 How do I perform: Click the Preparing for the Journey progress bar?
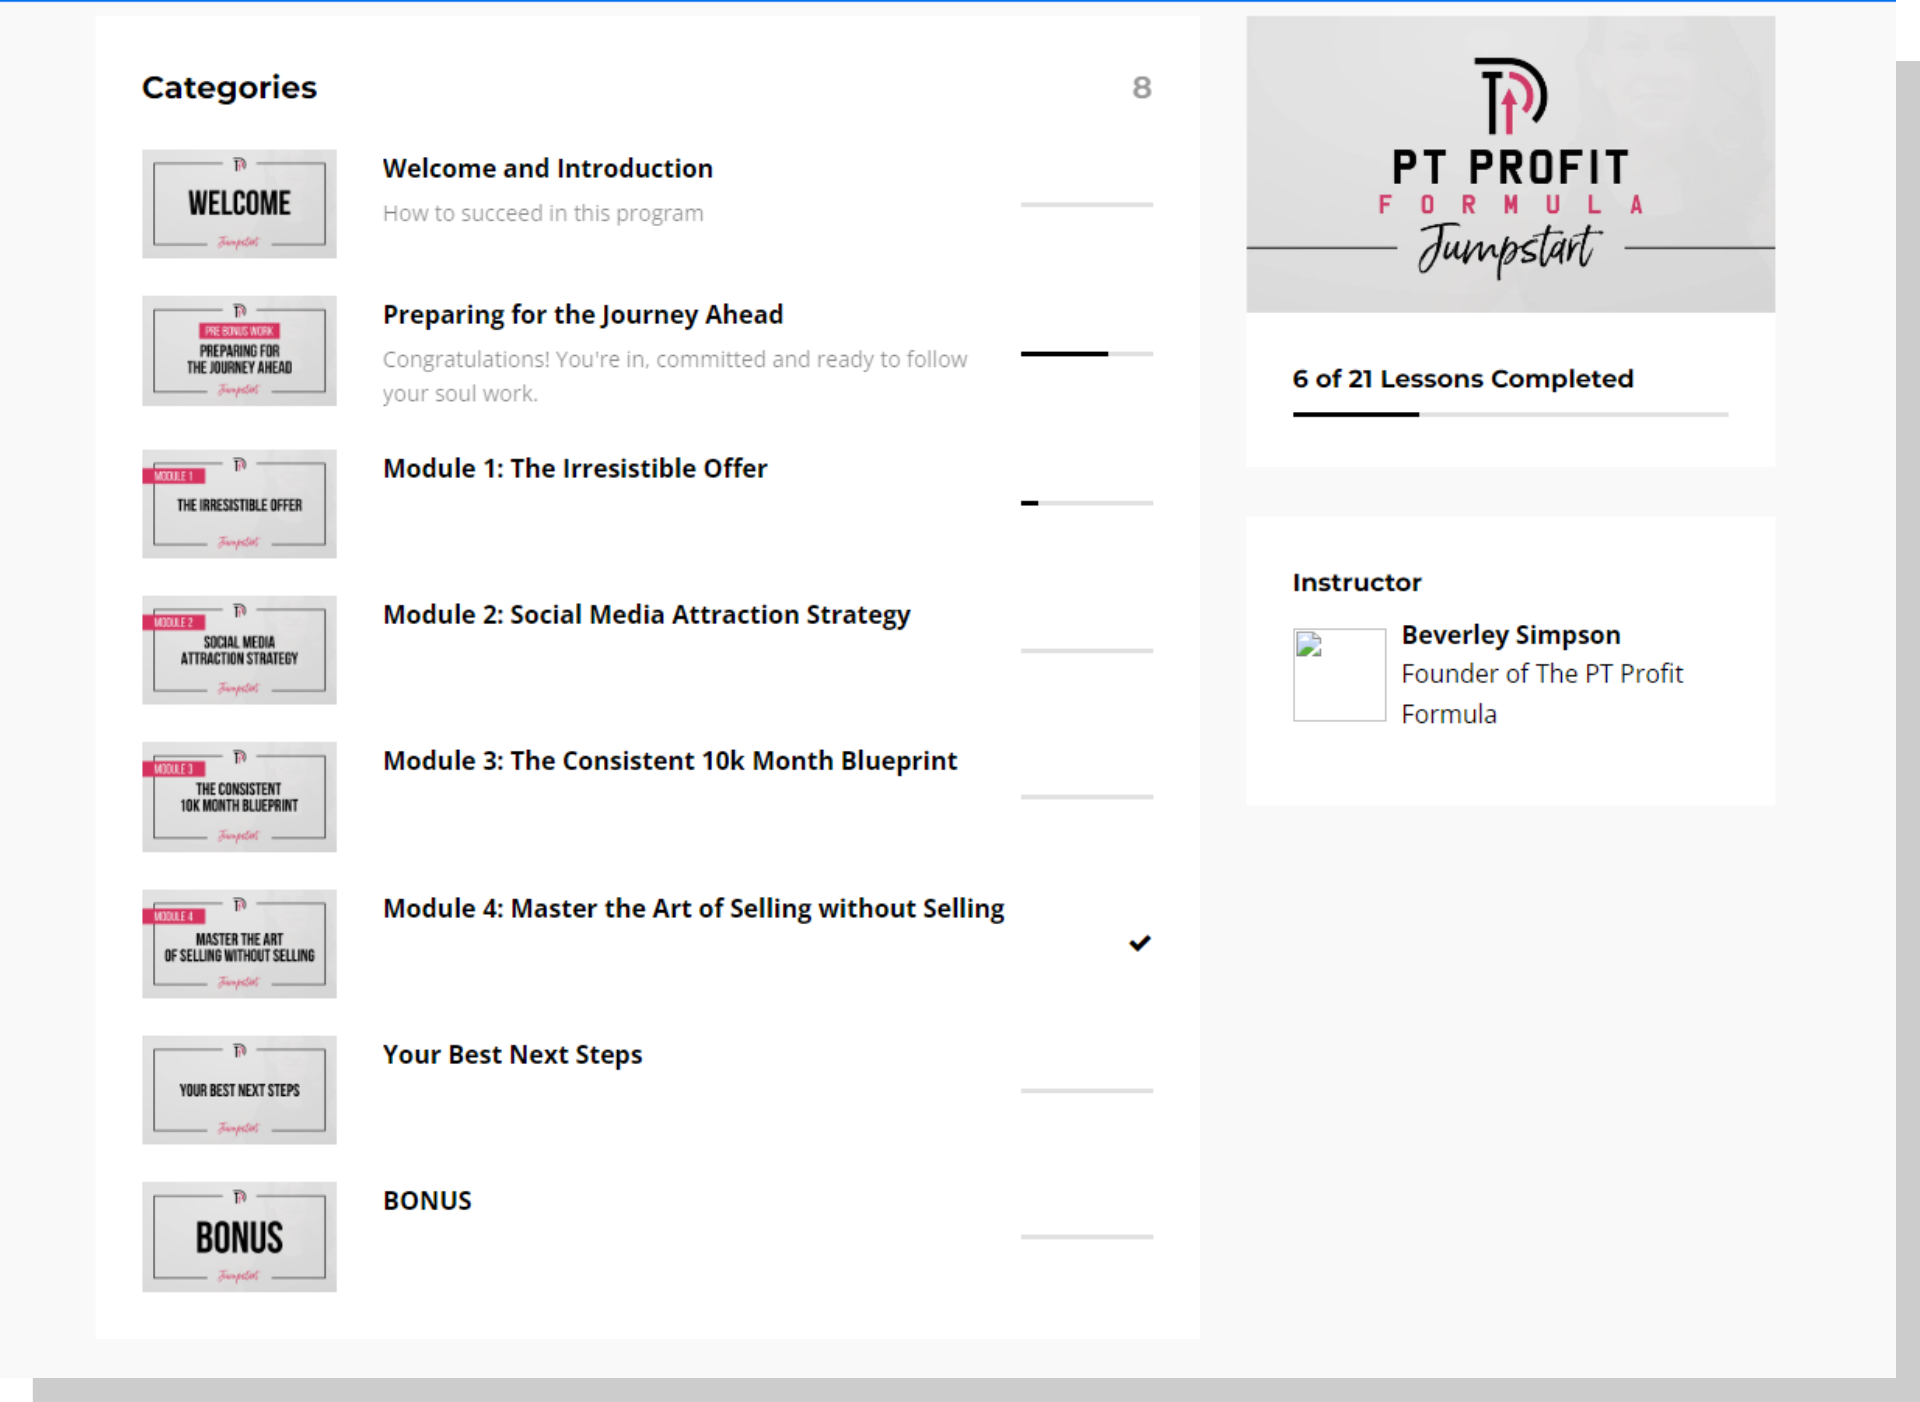coord(1086,354)
